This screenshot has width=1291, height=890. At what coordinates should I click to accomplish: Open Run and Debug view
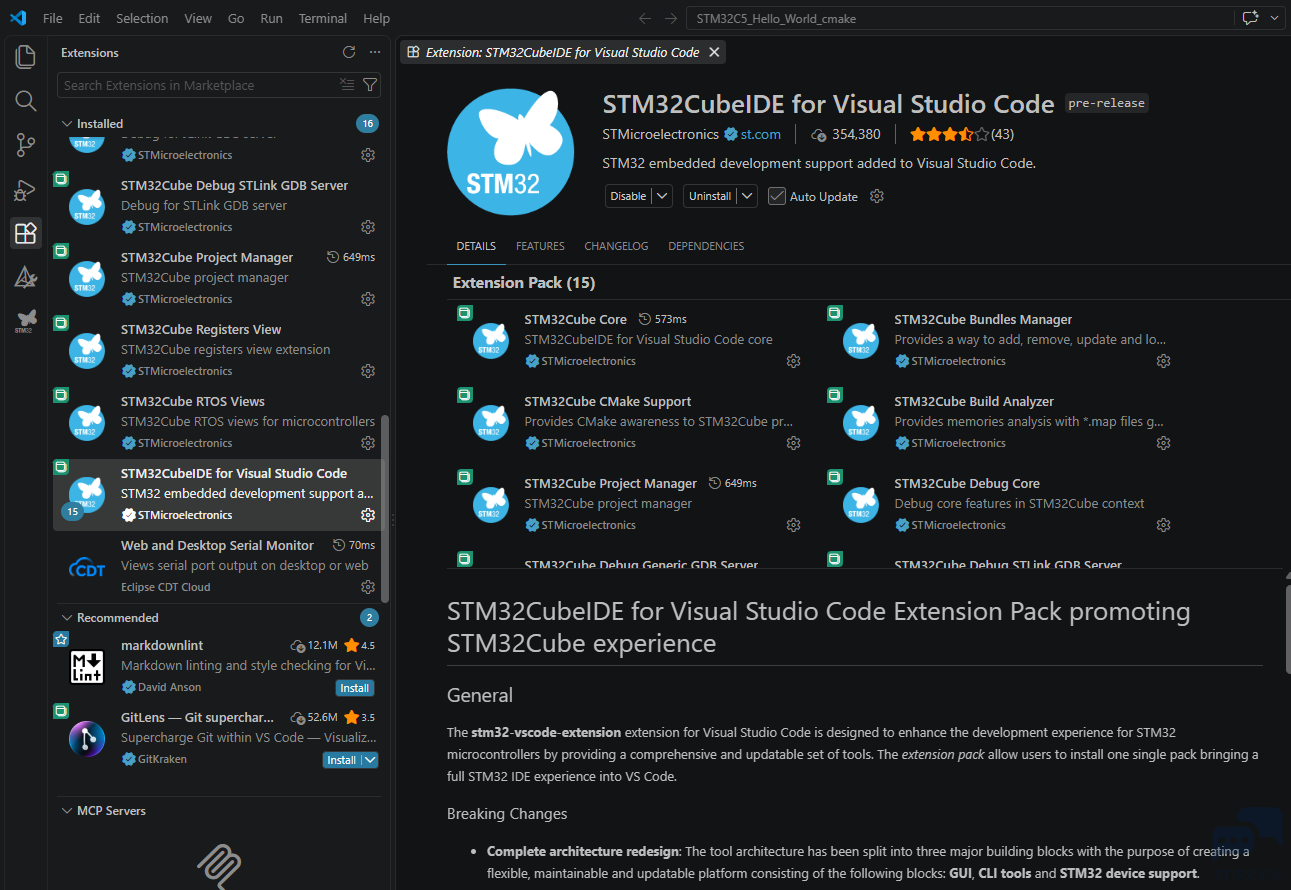[x=26, y=190]
